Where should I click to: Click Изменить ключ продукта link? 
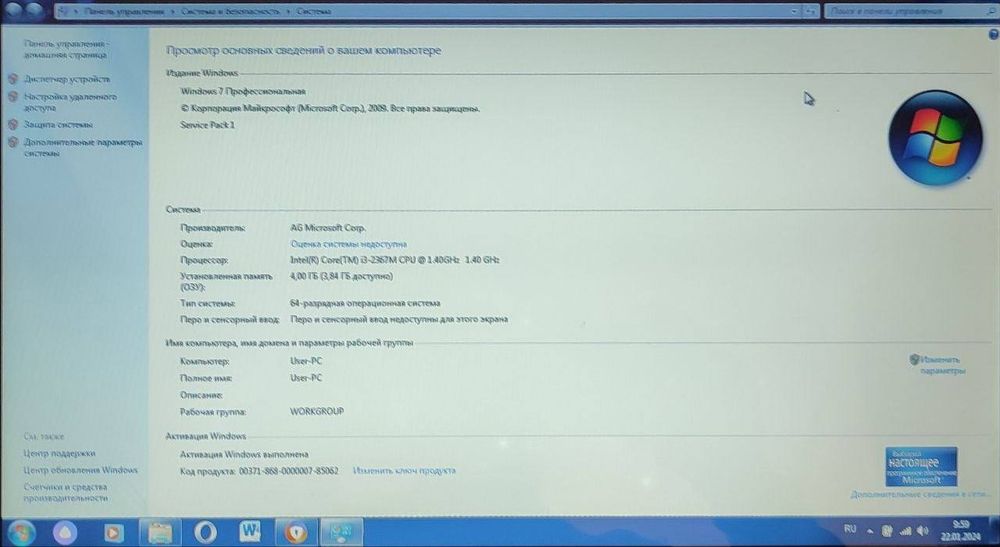click(x=404, y=470)
